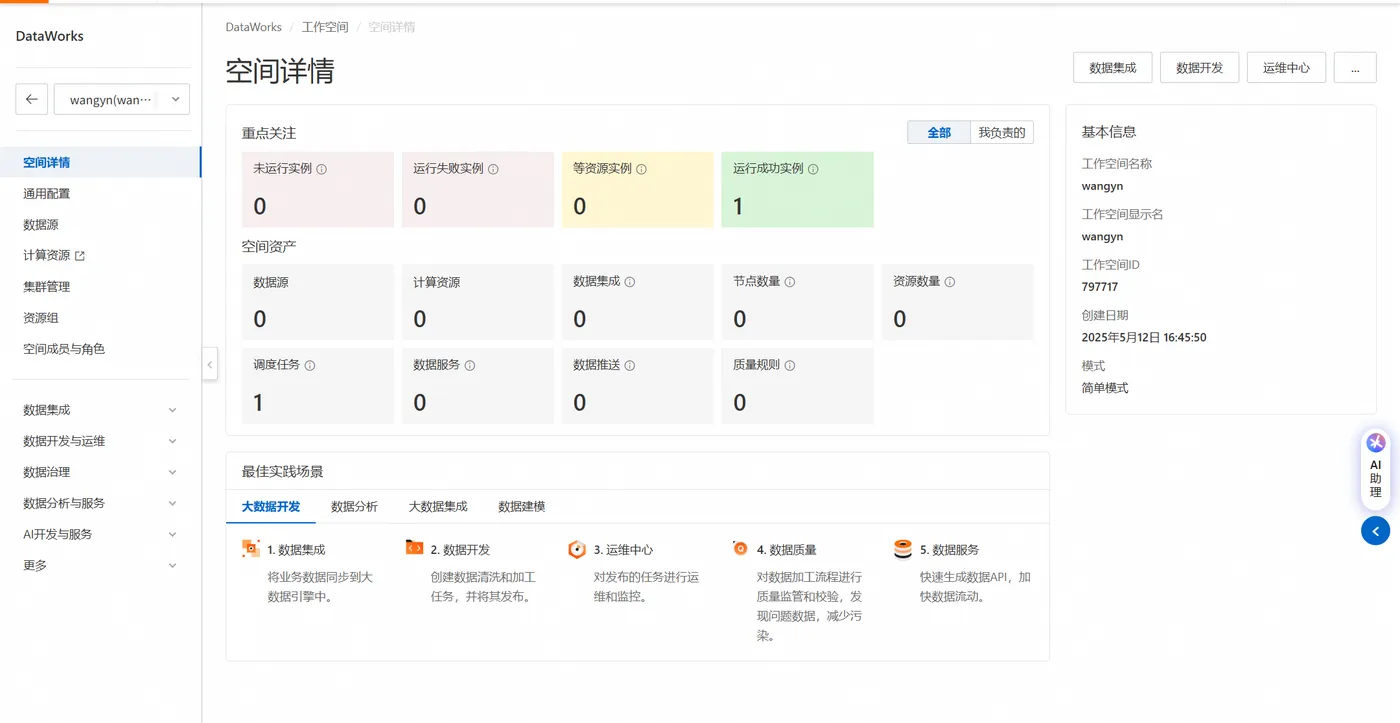Switch to the 数据建模 tab
The image size is (1400, 723).
coord(522,506)
